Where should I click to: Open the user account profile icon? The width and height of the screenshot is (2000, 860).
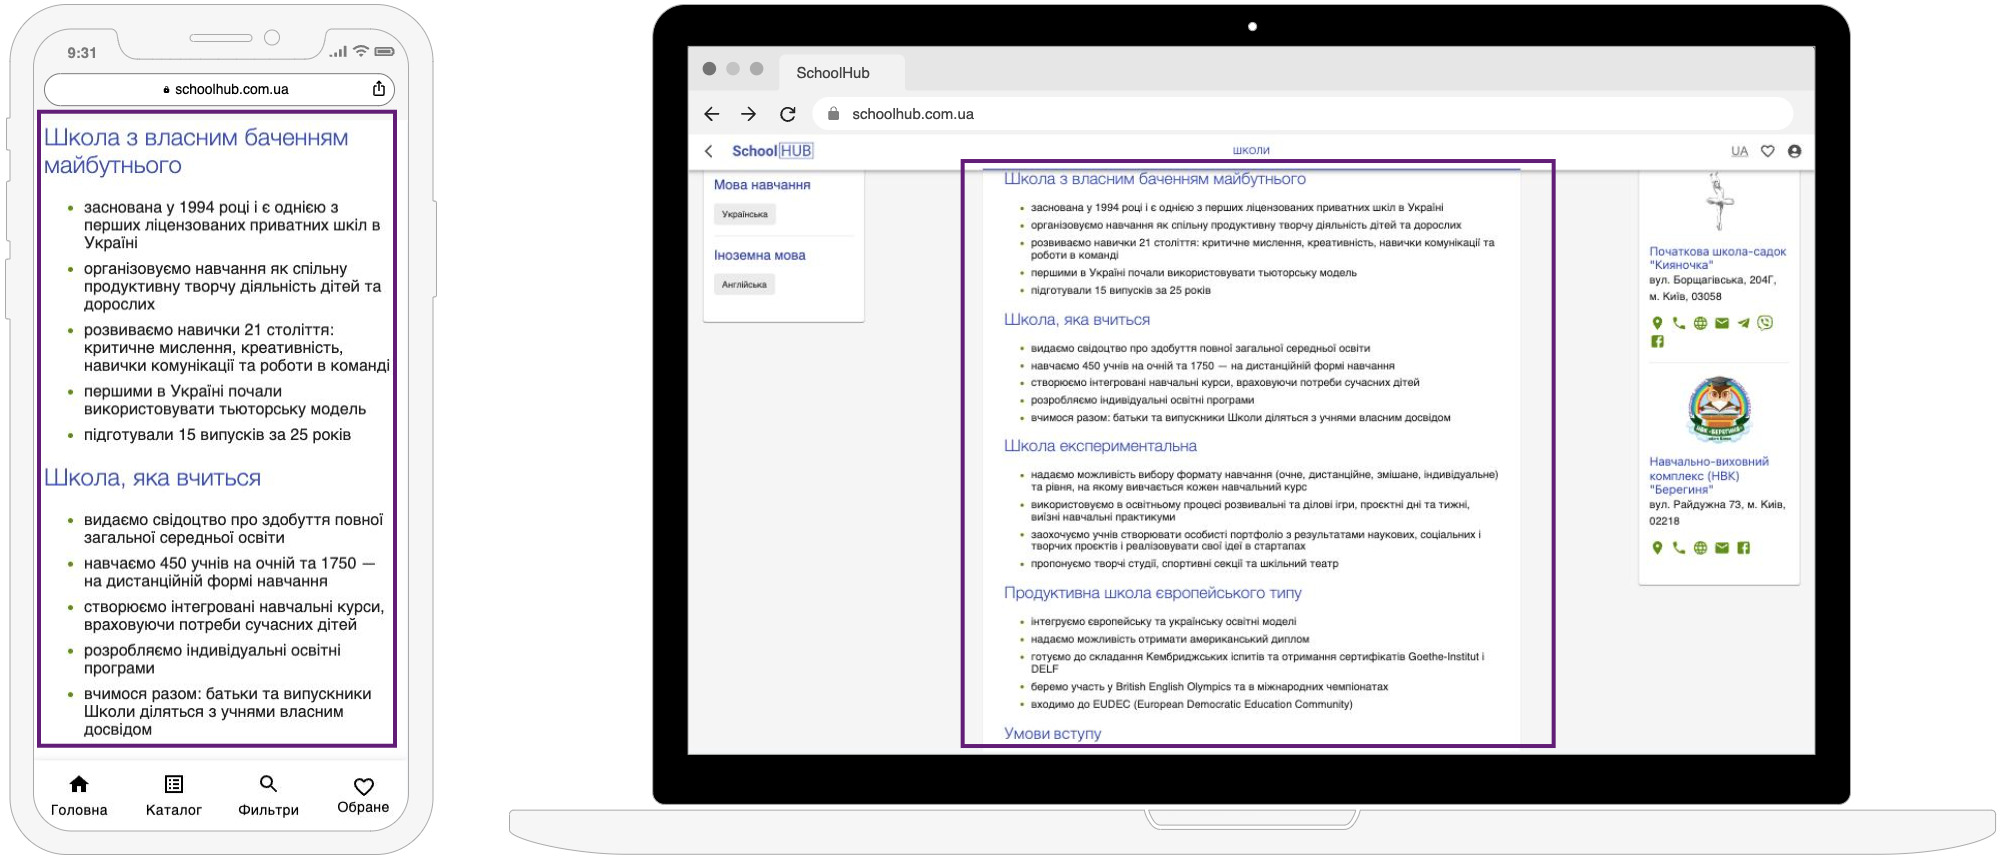(1794, 151)
